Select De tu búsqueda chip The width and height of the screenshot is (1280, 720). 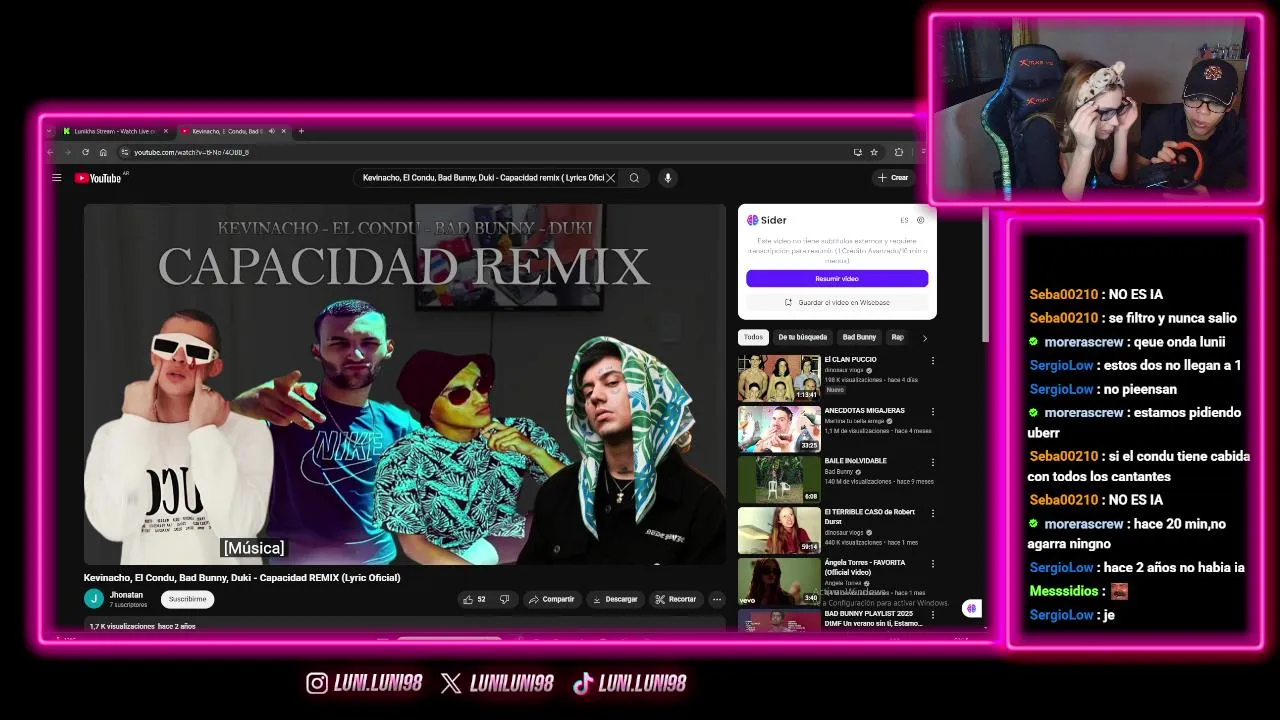(803, 337)
